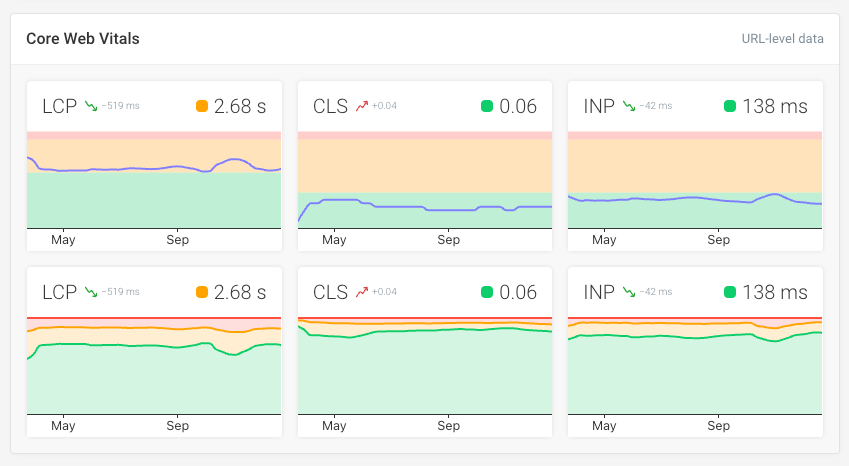Click the down-trend arrow in green-line LCP card

[x=91, y=291]
